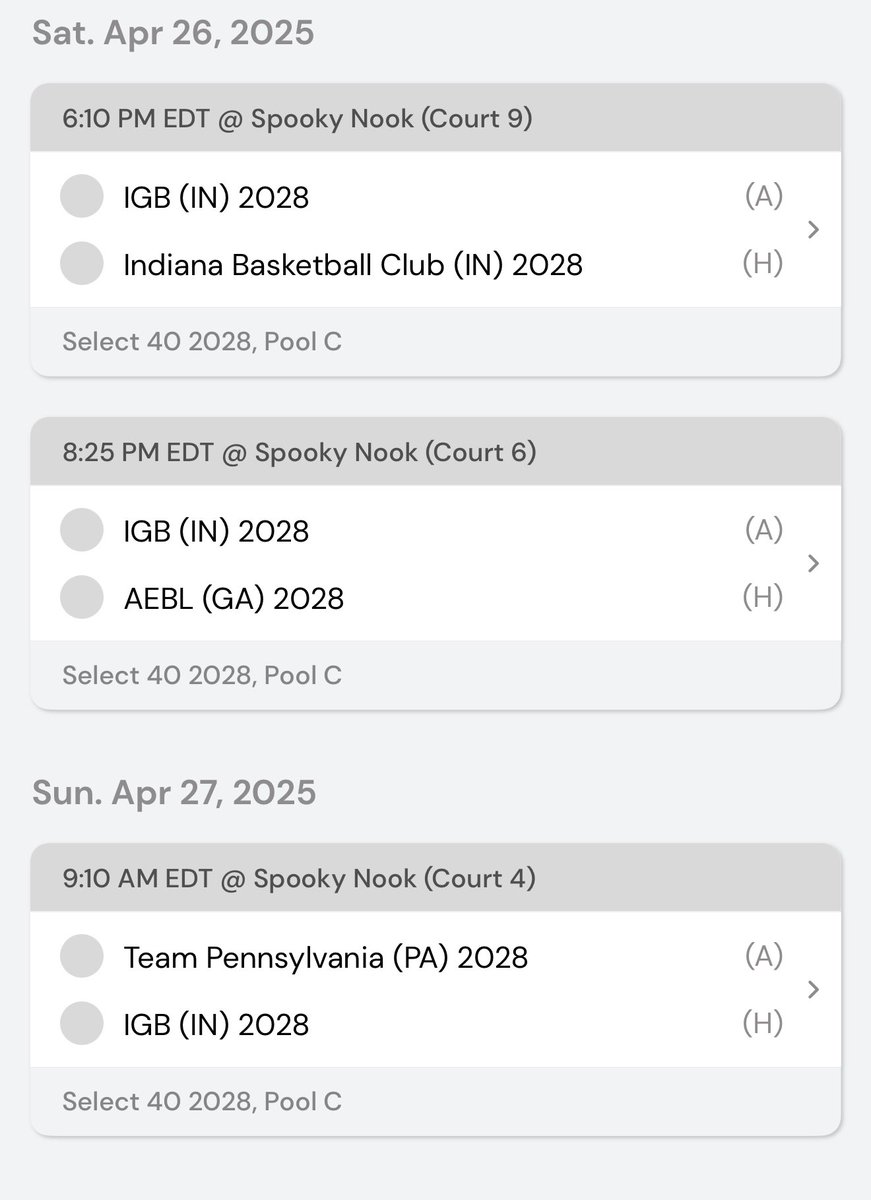871x1200 pixels.
Task: Open Indiana Basketball Club (IN) 2028 team
Action: coord(353,265)
